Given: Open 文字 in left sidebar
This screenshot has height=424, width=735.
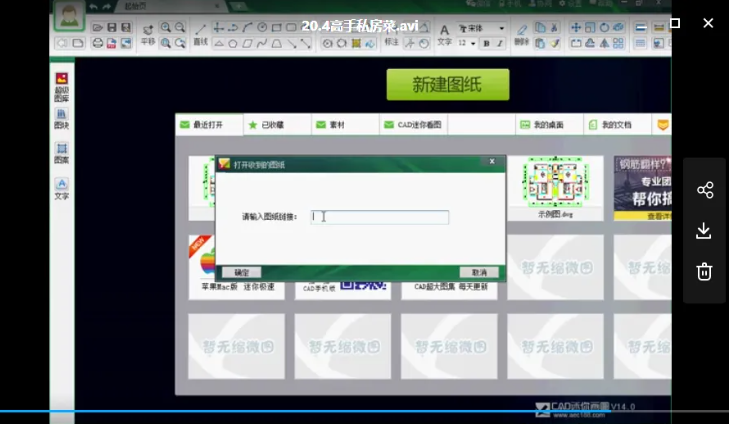Looking at the screenshot, I should click(61, 189).
